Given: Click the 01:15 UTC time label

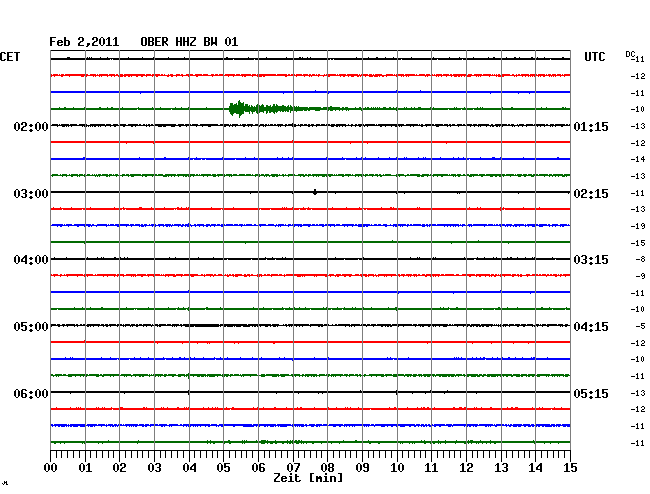Looking at the screenshot, I should [x=591, y=126].
